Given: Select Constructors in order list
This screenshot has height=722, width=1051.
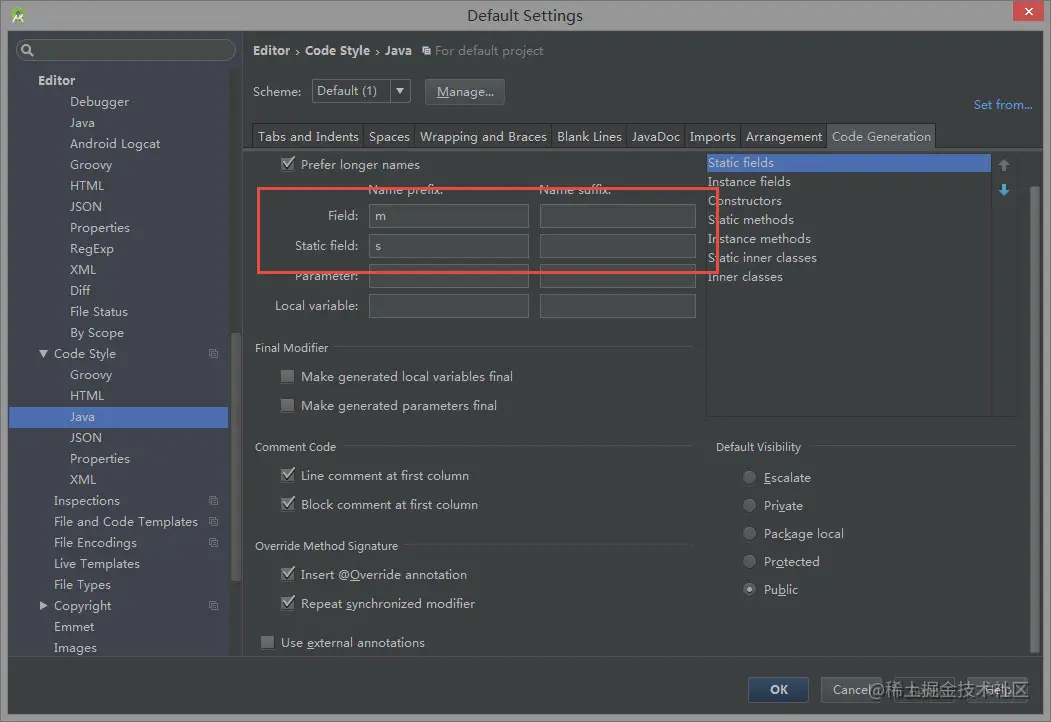Looking at the screenshot, I should coord(849,200).
